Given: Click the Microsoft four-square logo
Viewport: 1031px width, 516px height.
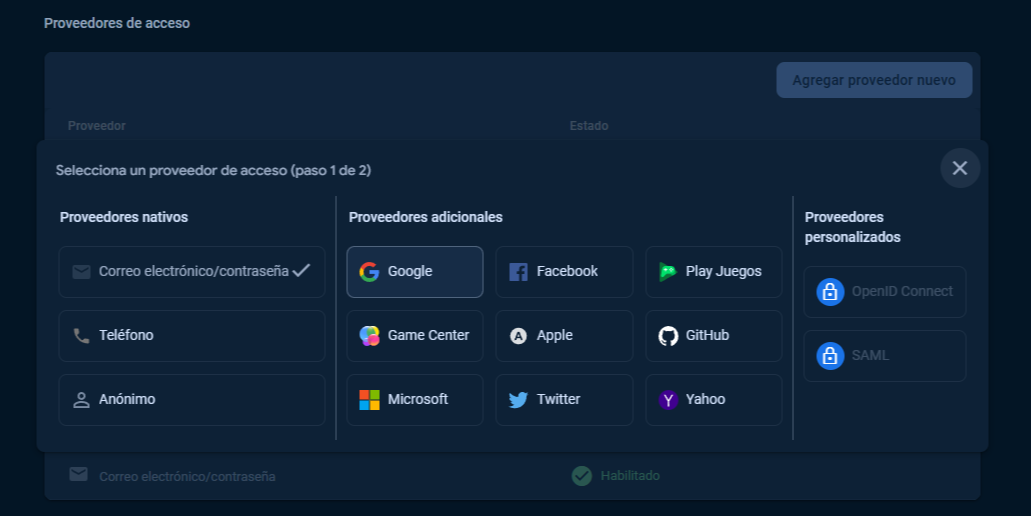Looking at the screenshot, I should 370,400.
